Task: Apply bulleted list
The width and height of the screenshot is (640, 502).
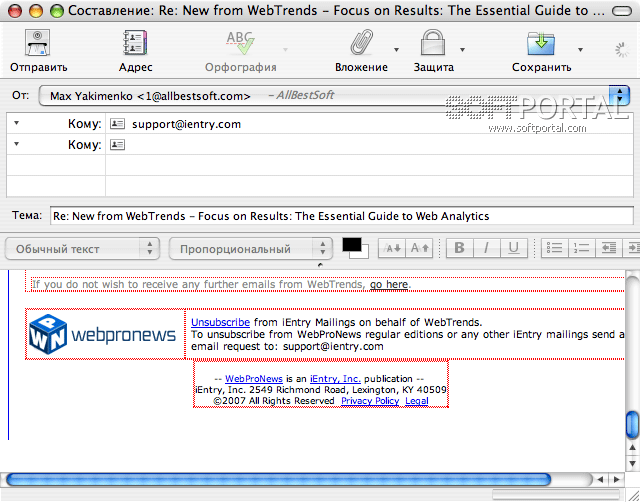Action: pyautogui.click(x=555, y=248)
